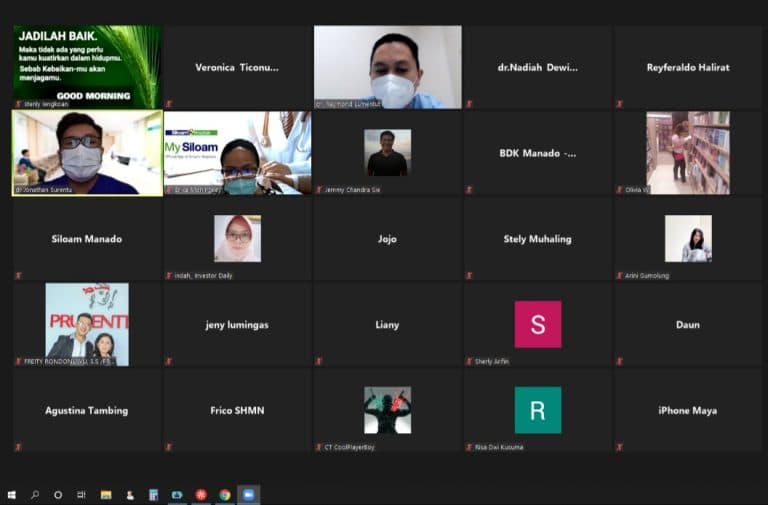The height and width of the screenshot is (505, 768).
Task: Click muted mic icon beside CT CoolPlayerBoy name
Action: pyautogui.click(x=319, y=447)
